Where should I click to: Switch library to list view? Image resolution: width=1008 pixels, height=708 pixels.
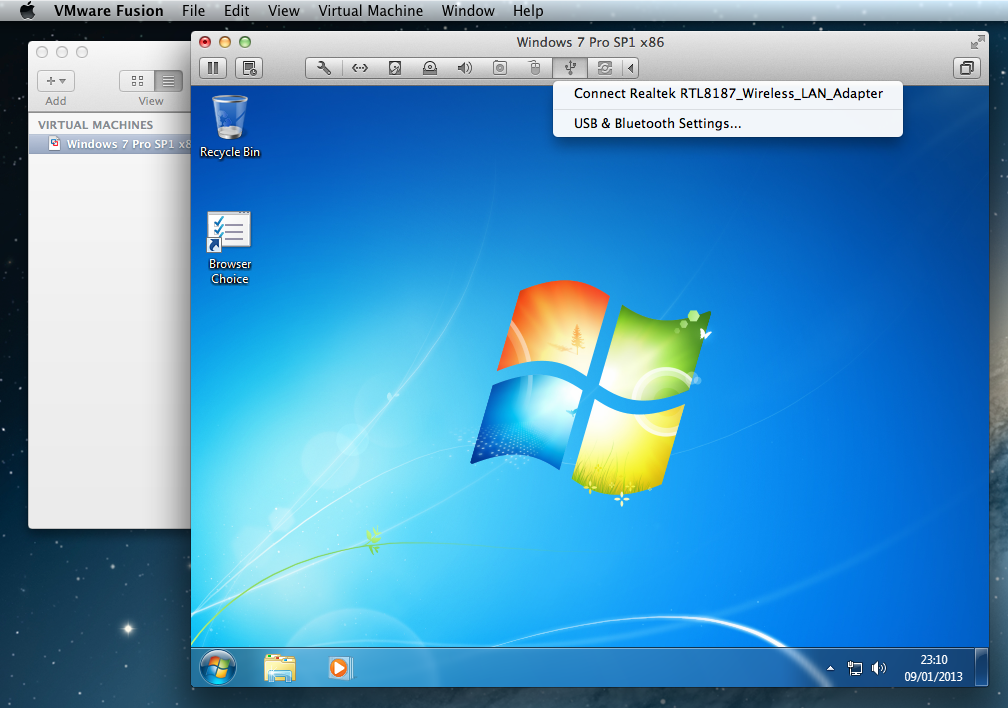tap(168, 81)
